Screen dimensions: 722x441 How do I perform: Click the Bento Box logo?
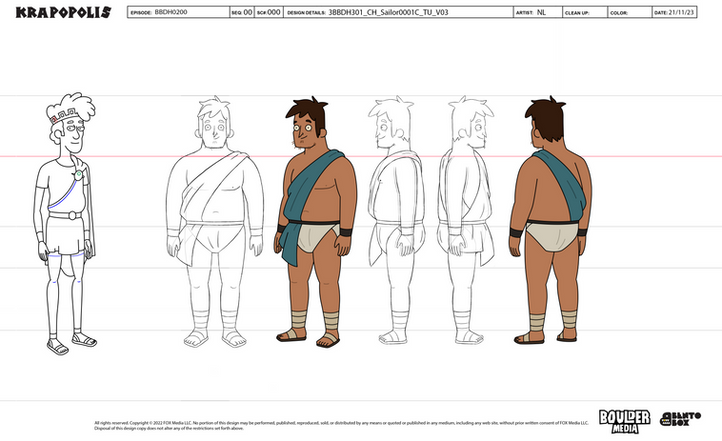680,419
